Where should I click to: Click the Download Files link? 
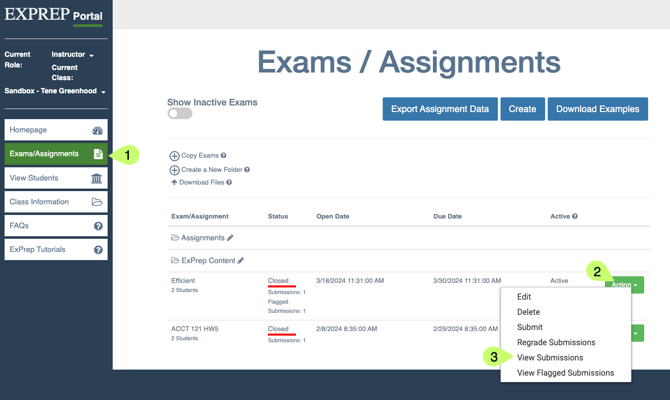[x=202, y=182]
